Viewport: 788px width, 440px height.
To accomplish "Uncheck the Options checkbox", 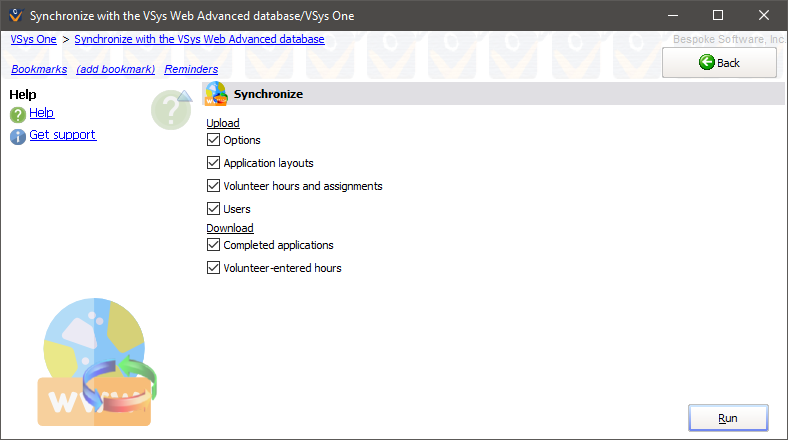I will (x=213, y=140).
